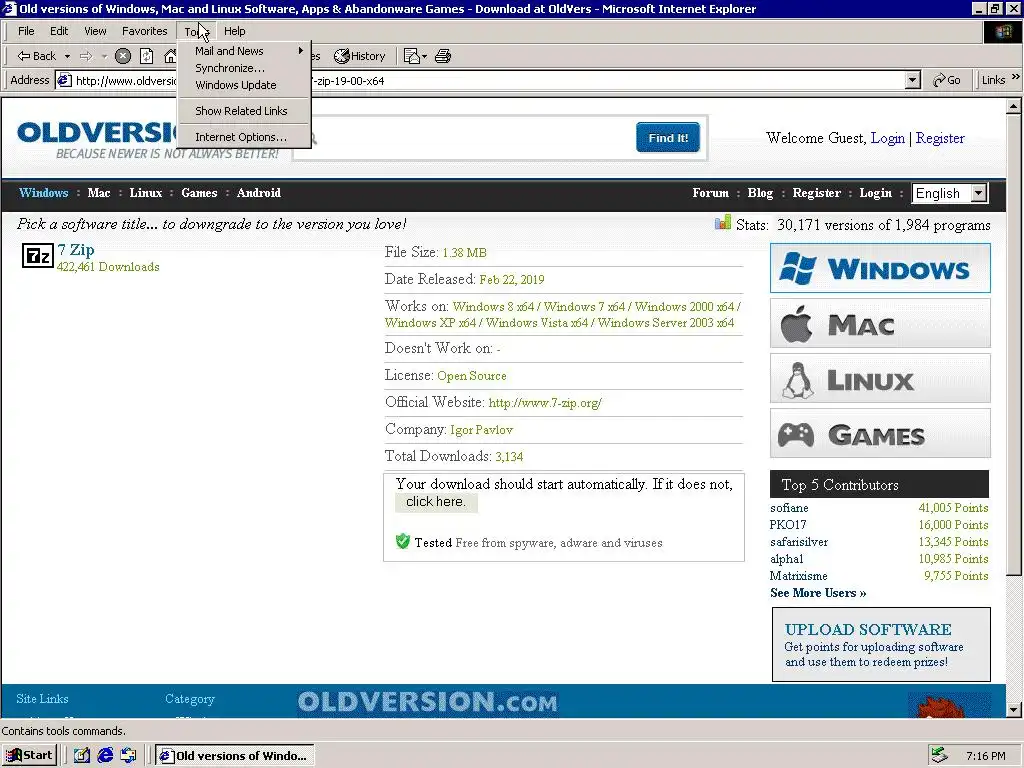Open Internet Options... from Tools menu
This screenshot has width=1024, height=768.
245,137
